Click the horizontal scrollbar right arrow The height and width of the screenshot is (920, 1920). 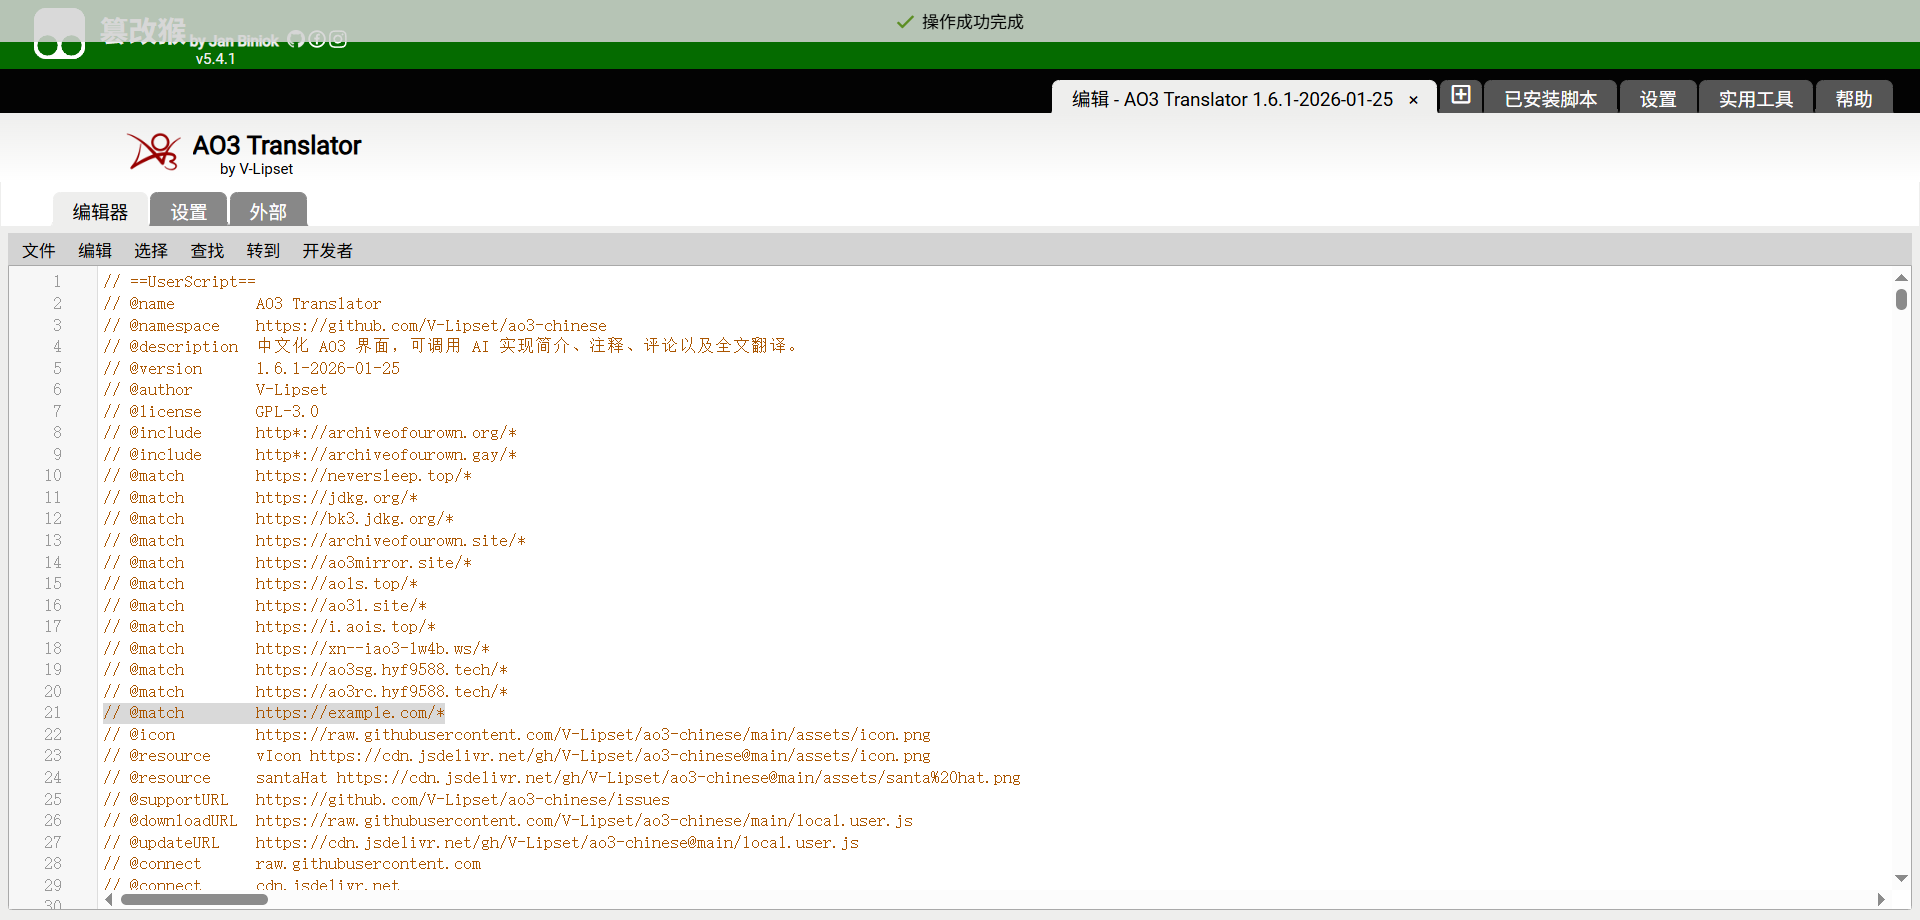coord(1880,899)
